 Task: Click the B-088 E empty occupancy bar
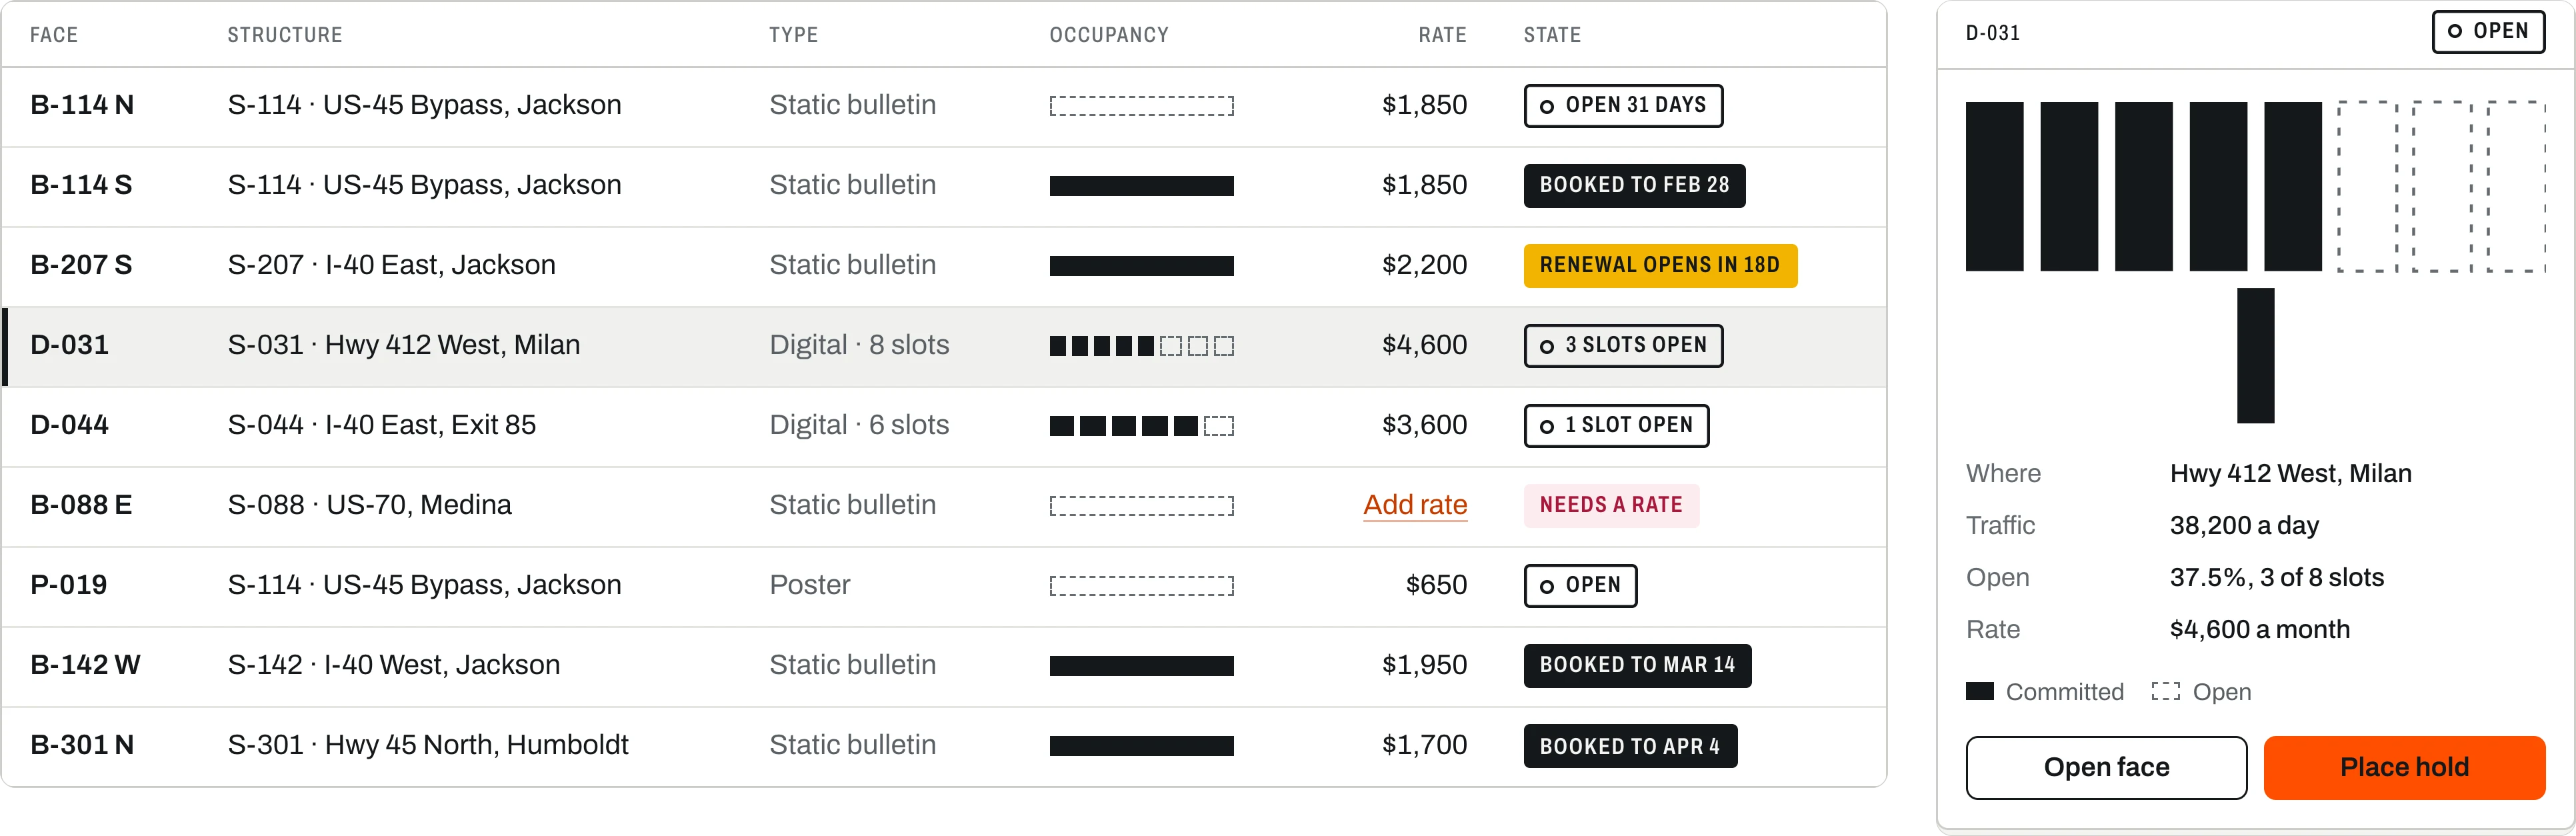(1141, 506)
